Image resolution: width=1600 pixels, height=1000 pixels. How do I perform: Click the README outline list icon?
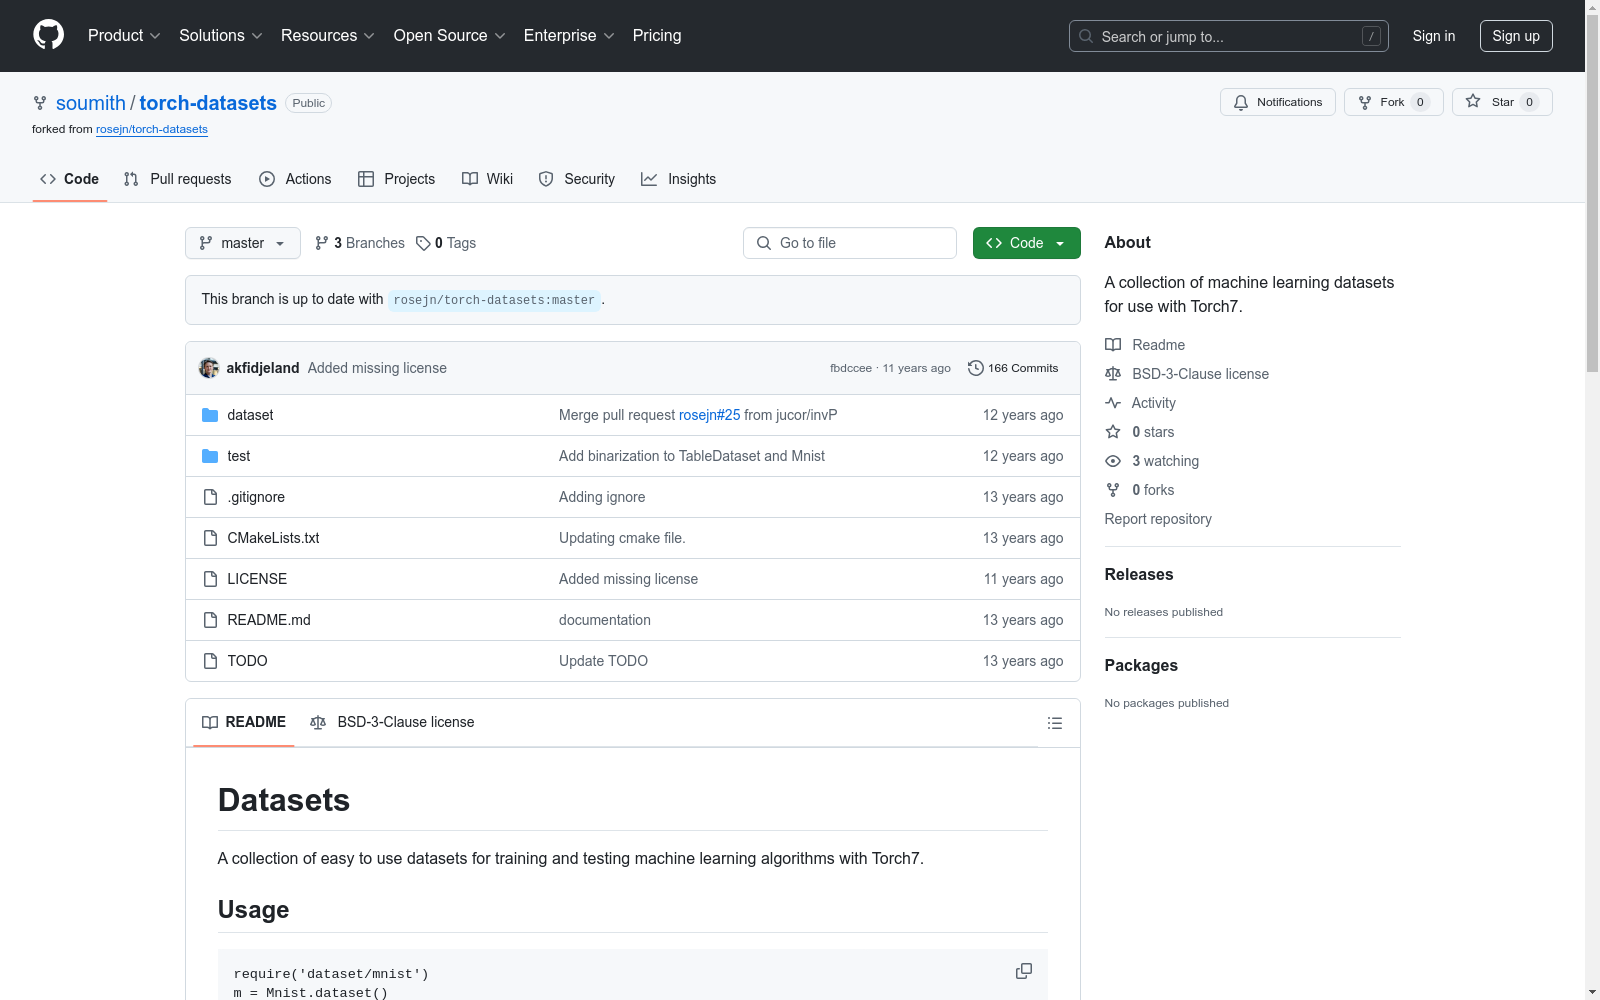pyautogui.click(x=1055, y=723)
